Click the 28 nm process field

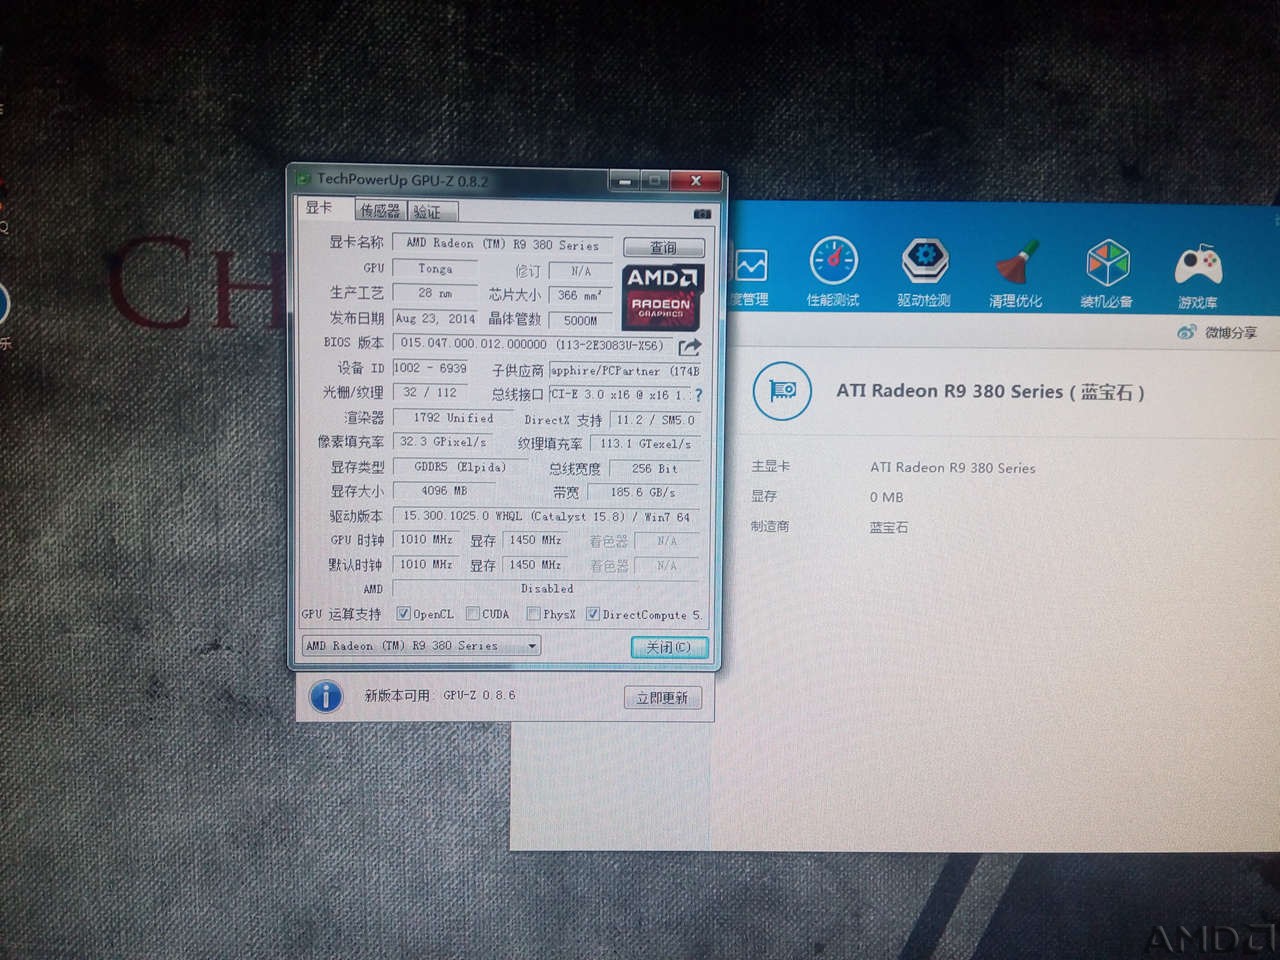435,293
